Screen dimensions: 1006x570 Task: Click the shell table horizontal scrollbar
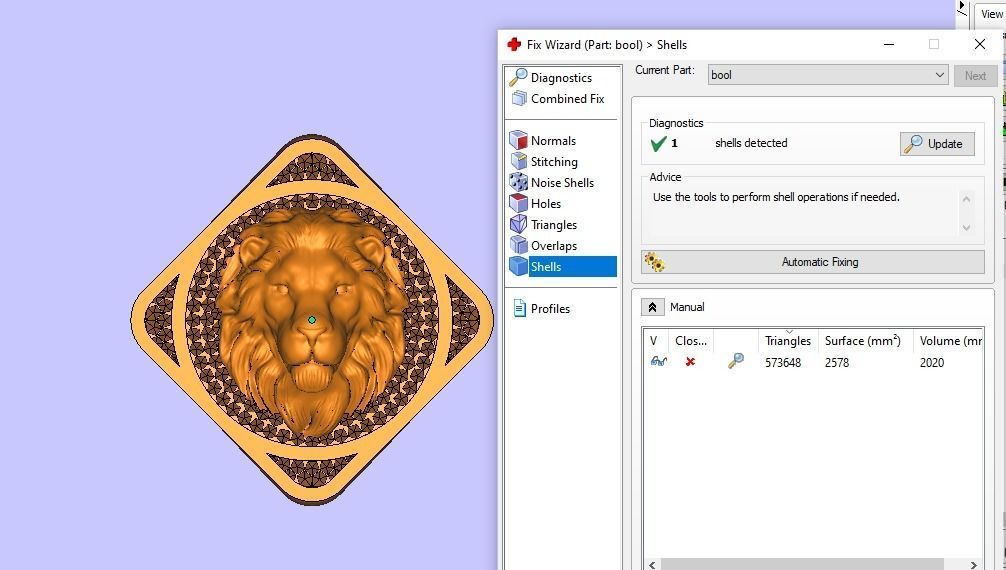point(802,565)
